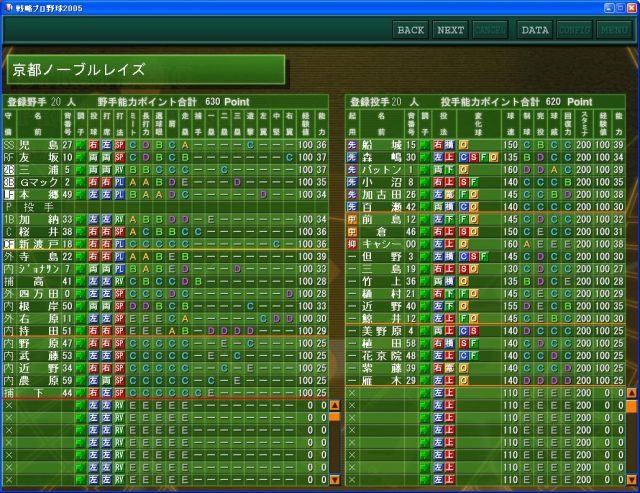Click the red S pitch icon for 小沼
The height and width of the screenshot is (493, 640).
[463, 182]
